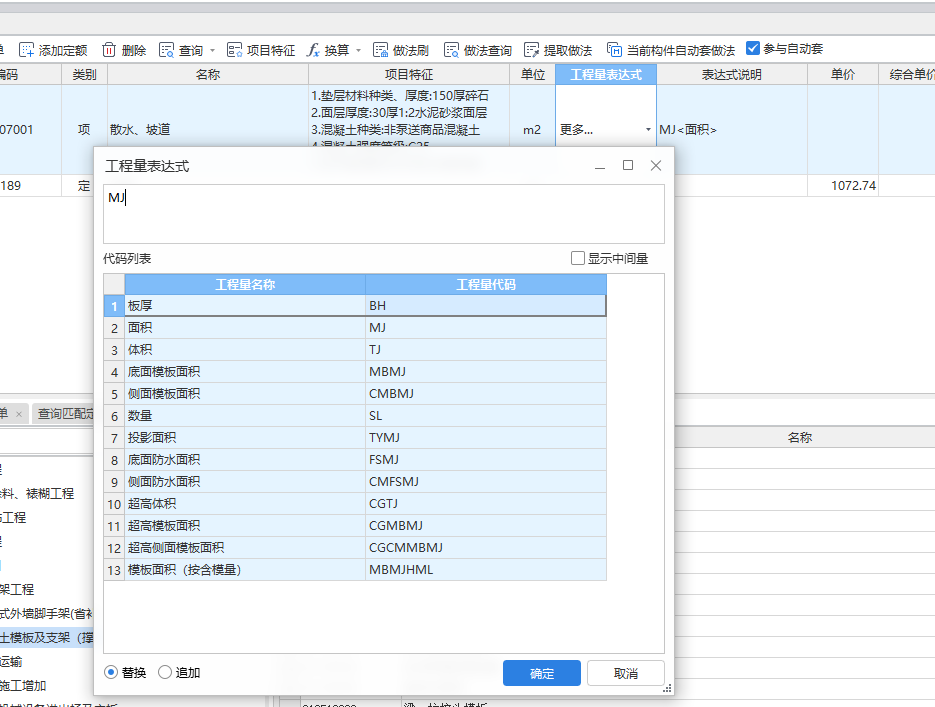
Task: Click the 删除 trash icon
Action: (x=109, y=50)
